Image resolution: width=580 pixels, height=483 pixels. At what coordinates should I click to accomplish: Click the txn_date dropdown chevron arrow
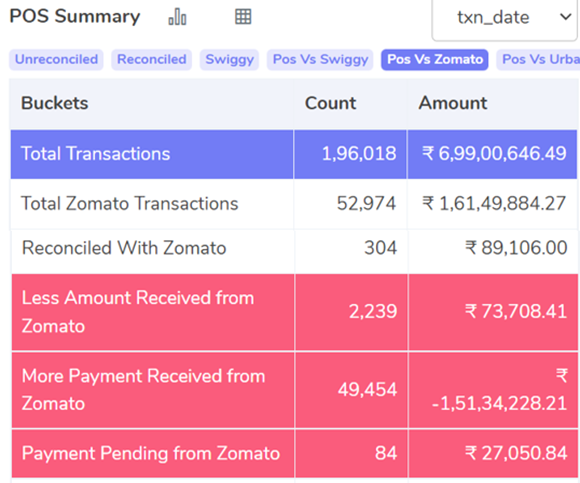click(x=565, y=17)
